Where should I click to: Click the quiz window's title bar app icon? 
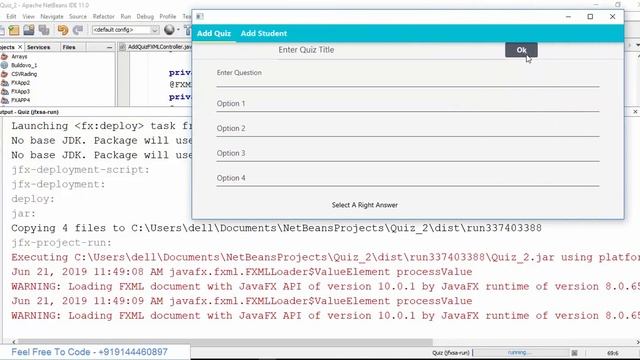click(x=200, y=16)
